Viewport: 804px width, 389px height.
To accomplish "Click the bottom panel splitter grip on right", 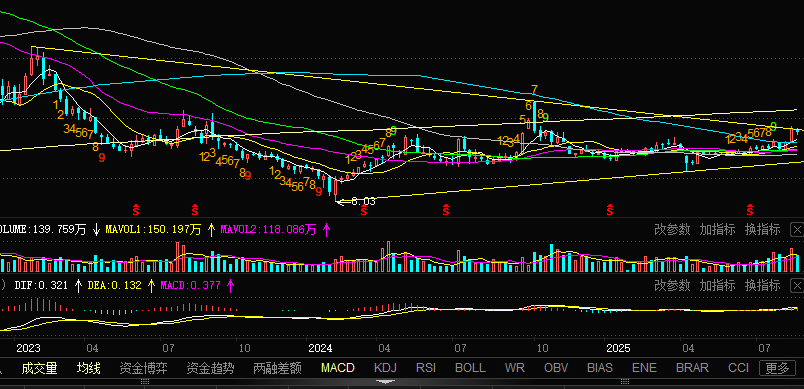I will (625, 381).
